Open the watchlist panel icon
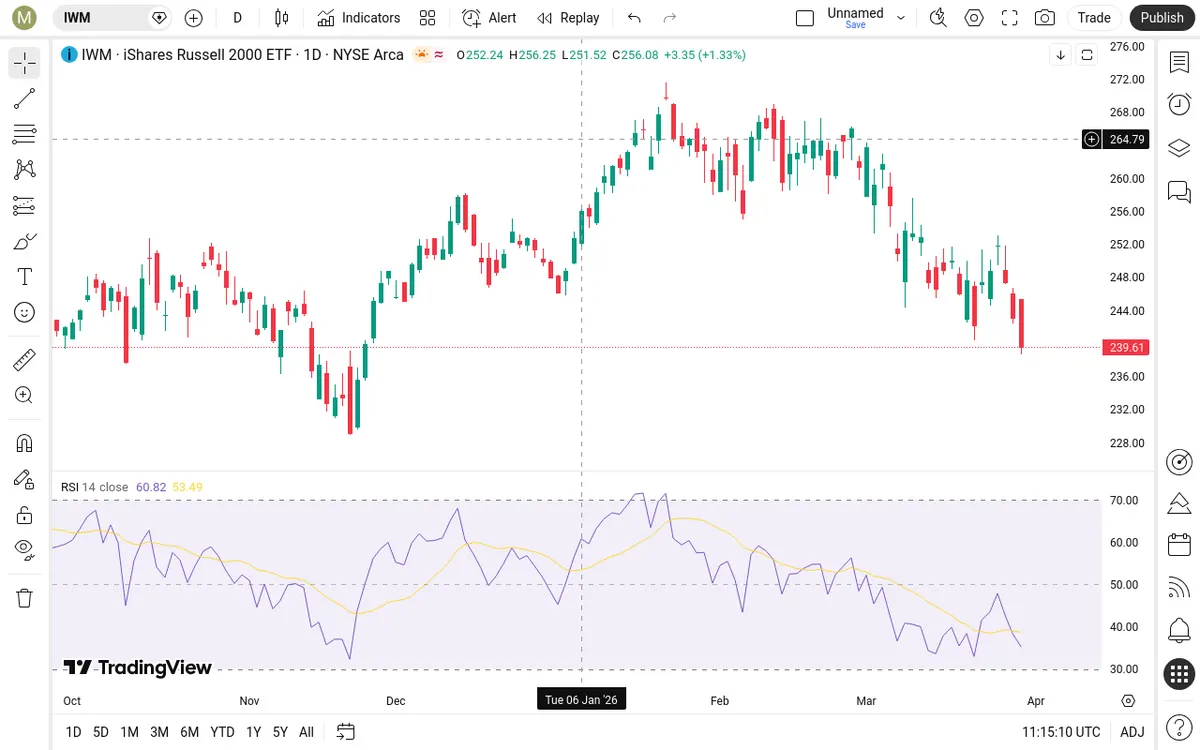 [x=1179, y=62]
